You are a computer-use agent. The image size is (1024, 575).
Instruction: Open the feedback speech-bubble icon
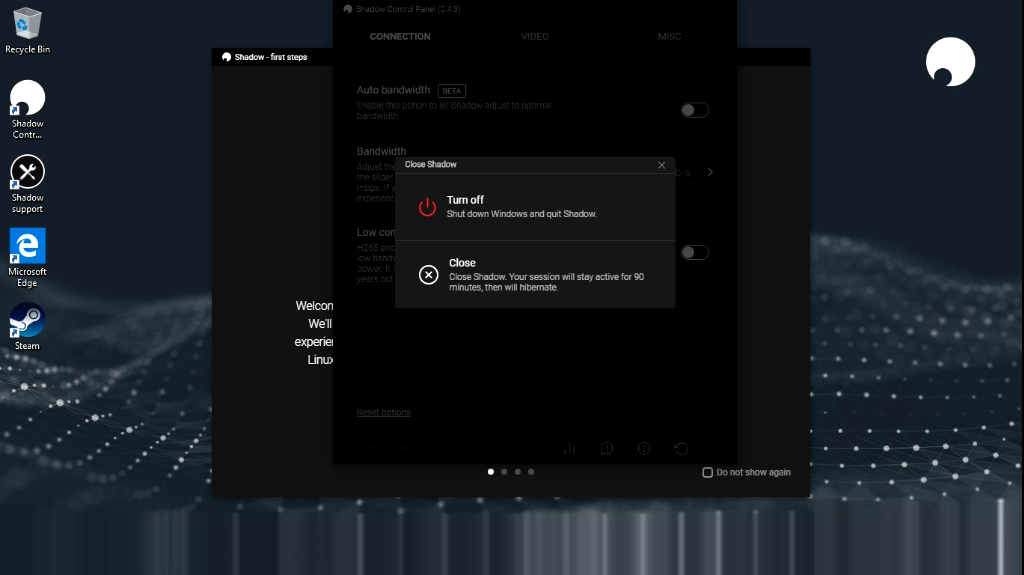point(607,448)
